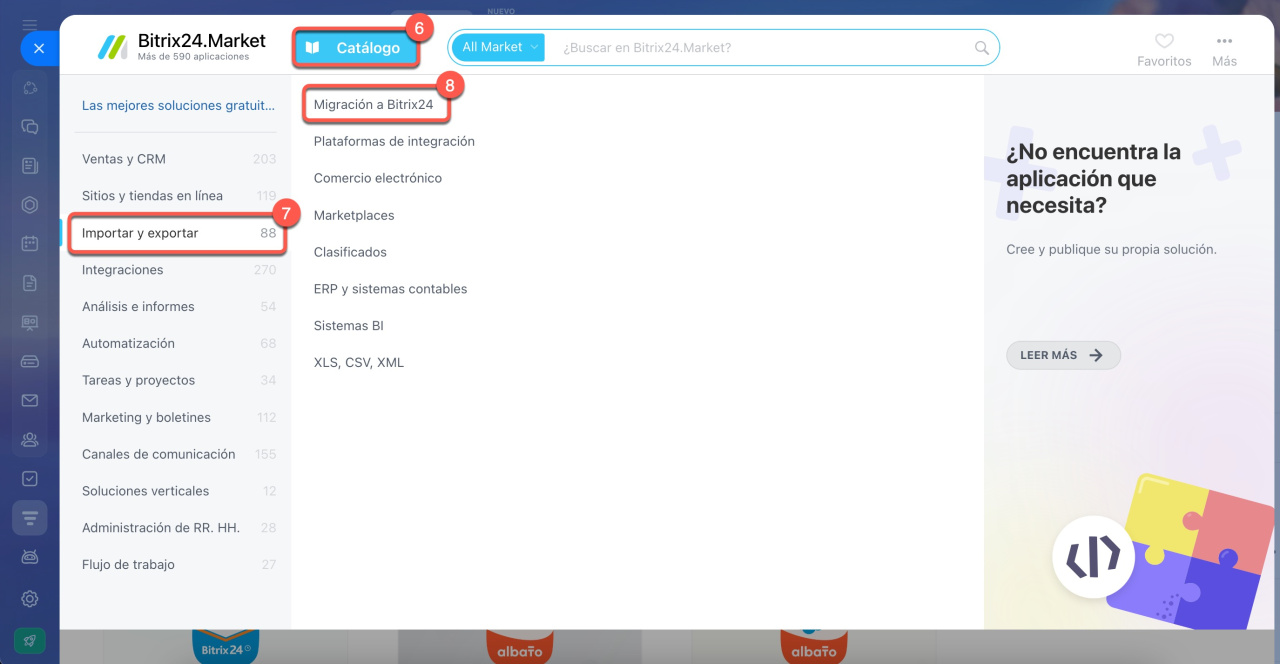Screen dimensions: 1280x664
Task: Open Migración a Bitrix24 subcategory
Action: tap(374, 104)
